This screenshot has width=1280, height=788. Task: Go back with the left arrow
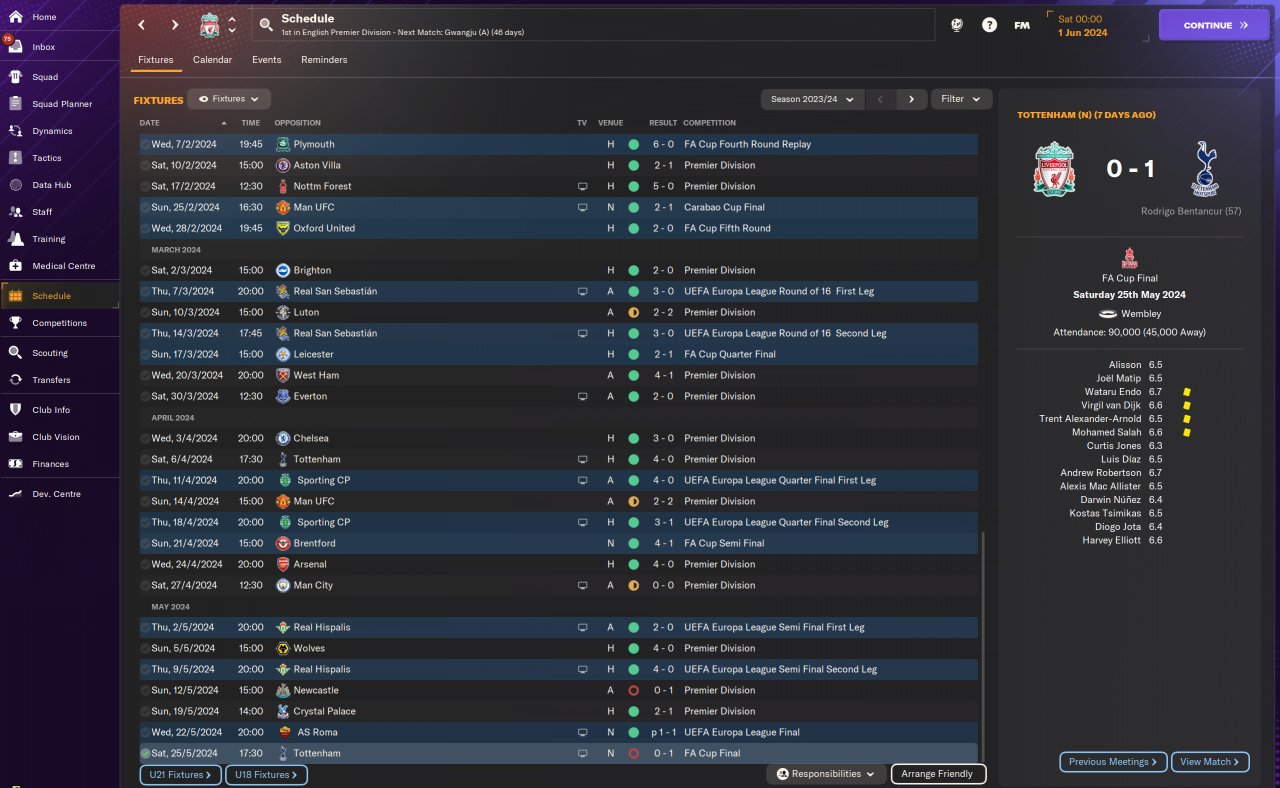click(141, 25)
